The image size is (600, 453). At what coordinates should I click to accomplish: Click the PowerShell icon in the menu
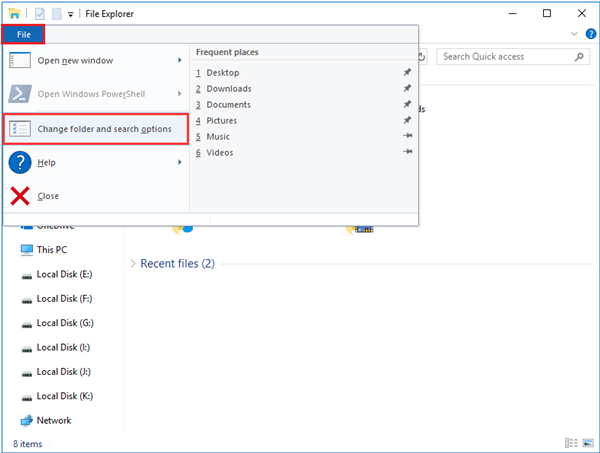tap(20, 94)
